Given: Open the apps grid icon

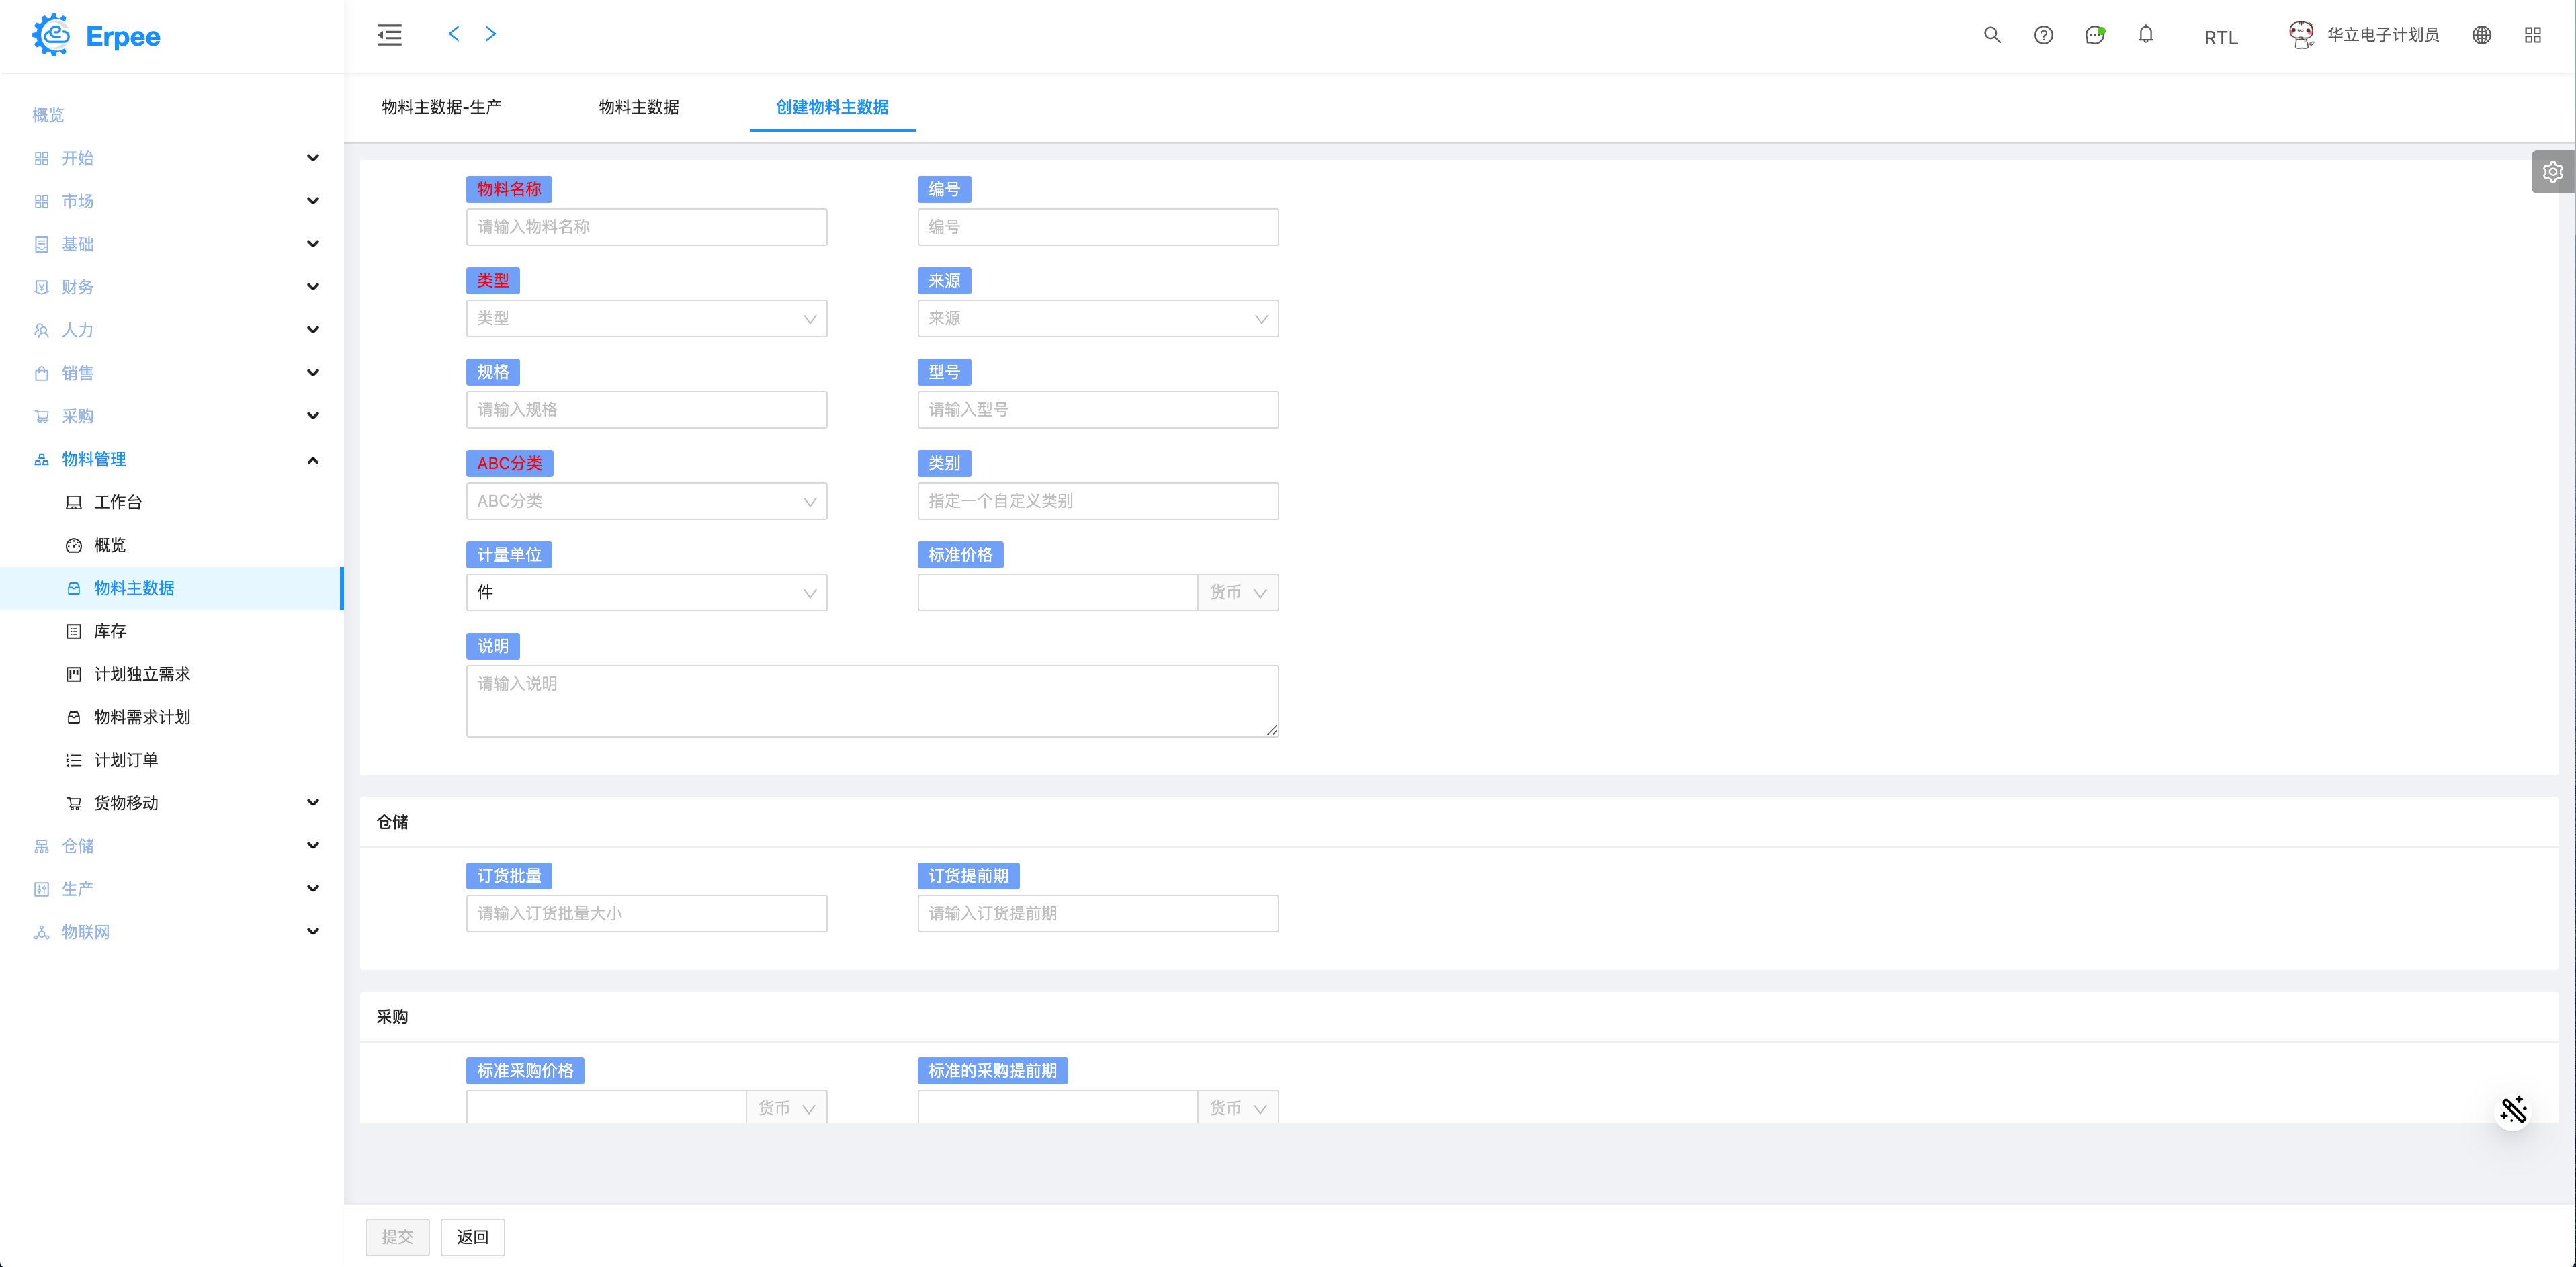Looking at the screenshot, I should (2532, 35).
